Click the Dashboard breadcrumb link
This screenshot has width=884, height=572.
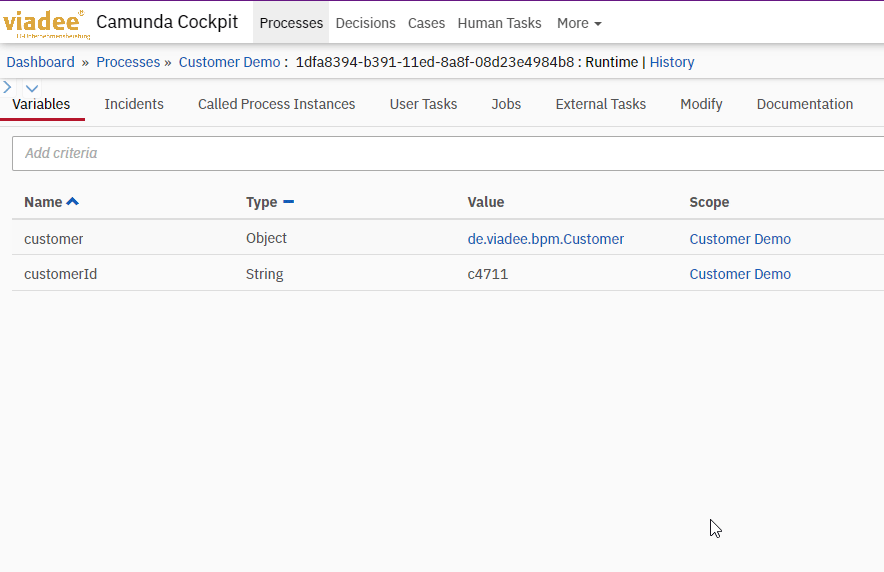coord(41,62)
